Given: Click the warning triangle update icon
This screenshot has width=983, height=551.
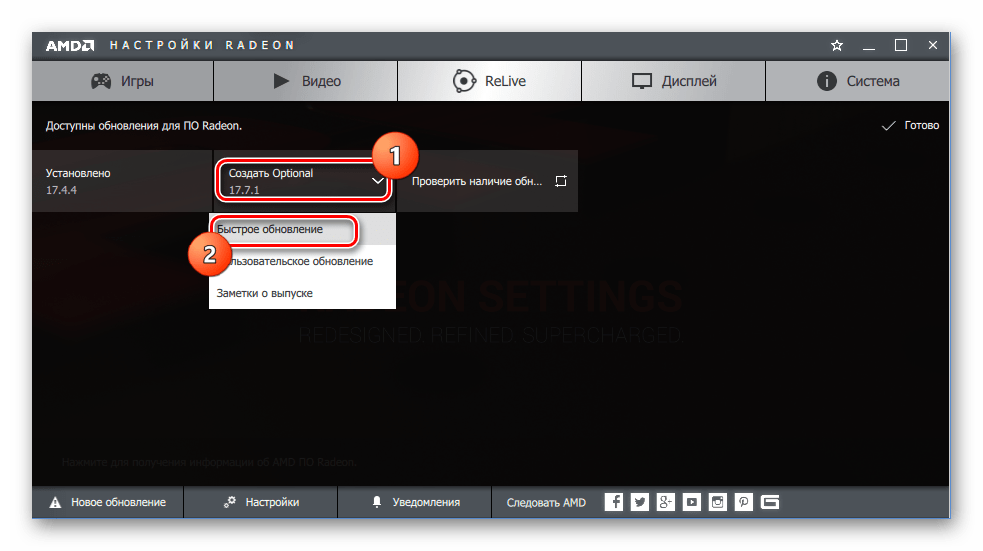Looking at the screenshot, I should [x=55, y=502].
